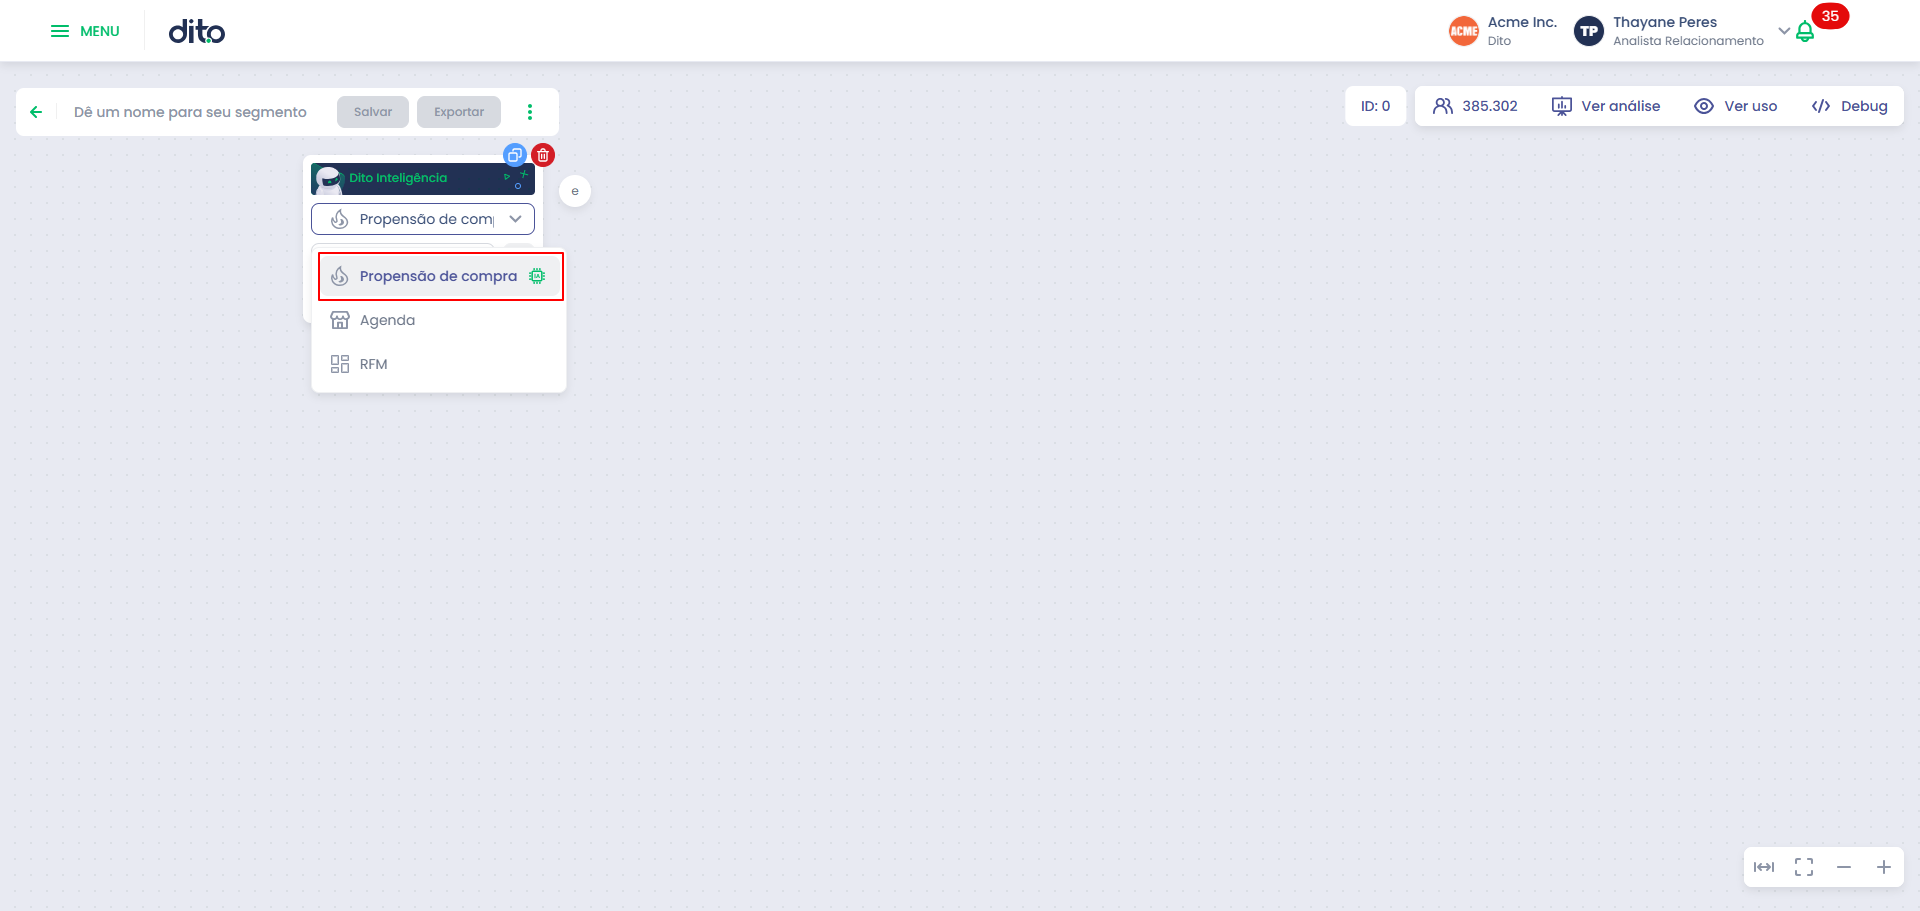Expand the Propensão de compra dropdown

[x=423, y=219]
